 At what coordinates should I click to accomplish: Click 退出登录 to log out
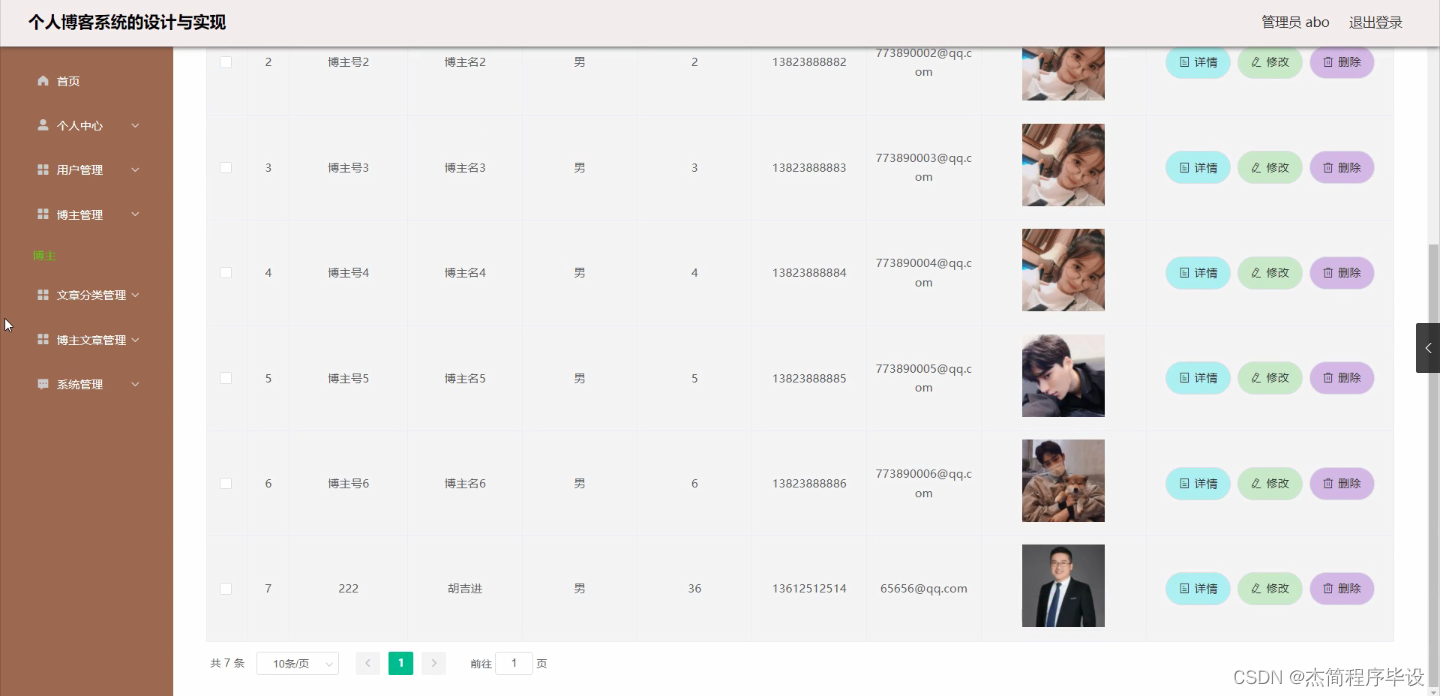coord(1376,21)
